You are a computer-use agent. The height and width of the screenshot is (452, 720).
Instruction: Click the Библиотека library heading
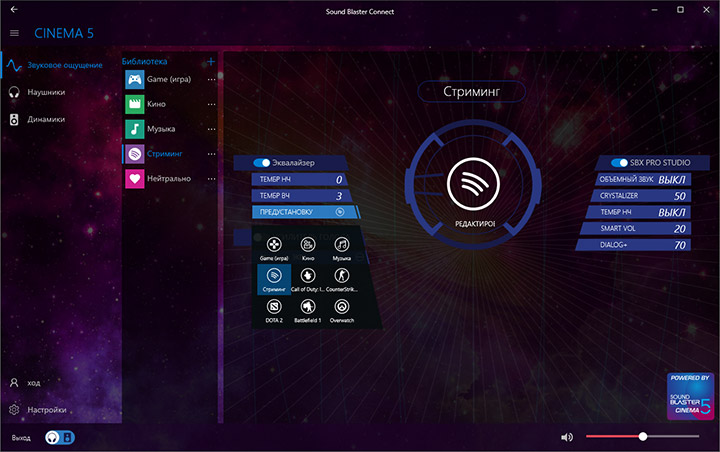pos(144,62)
